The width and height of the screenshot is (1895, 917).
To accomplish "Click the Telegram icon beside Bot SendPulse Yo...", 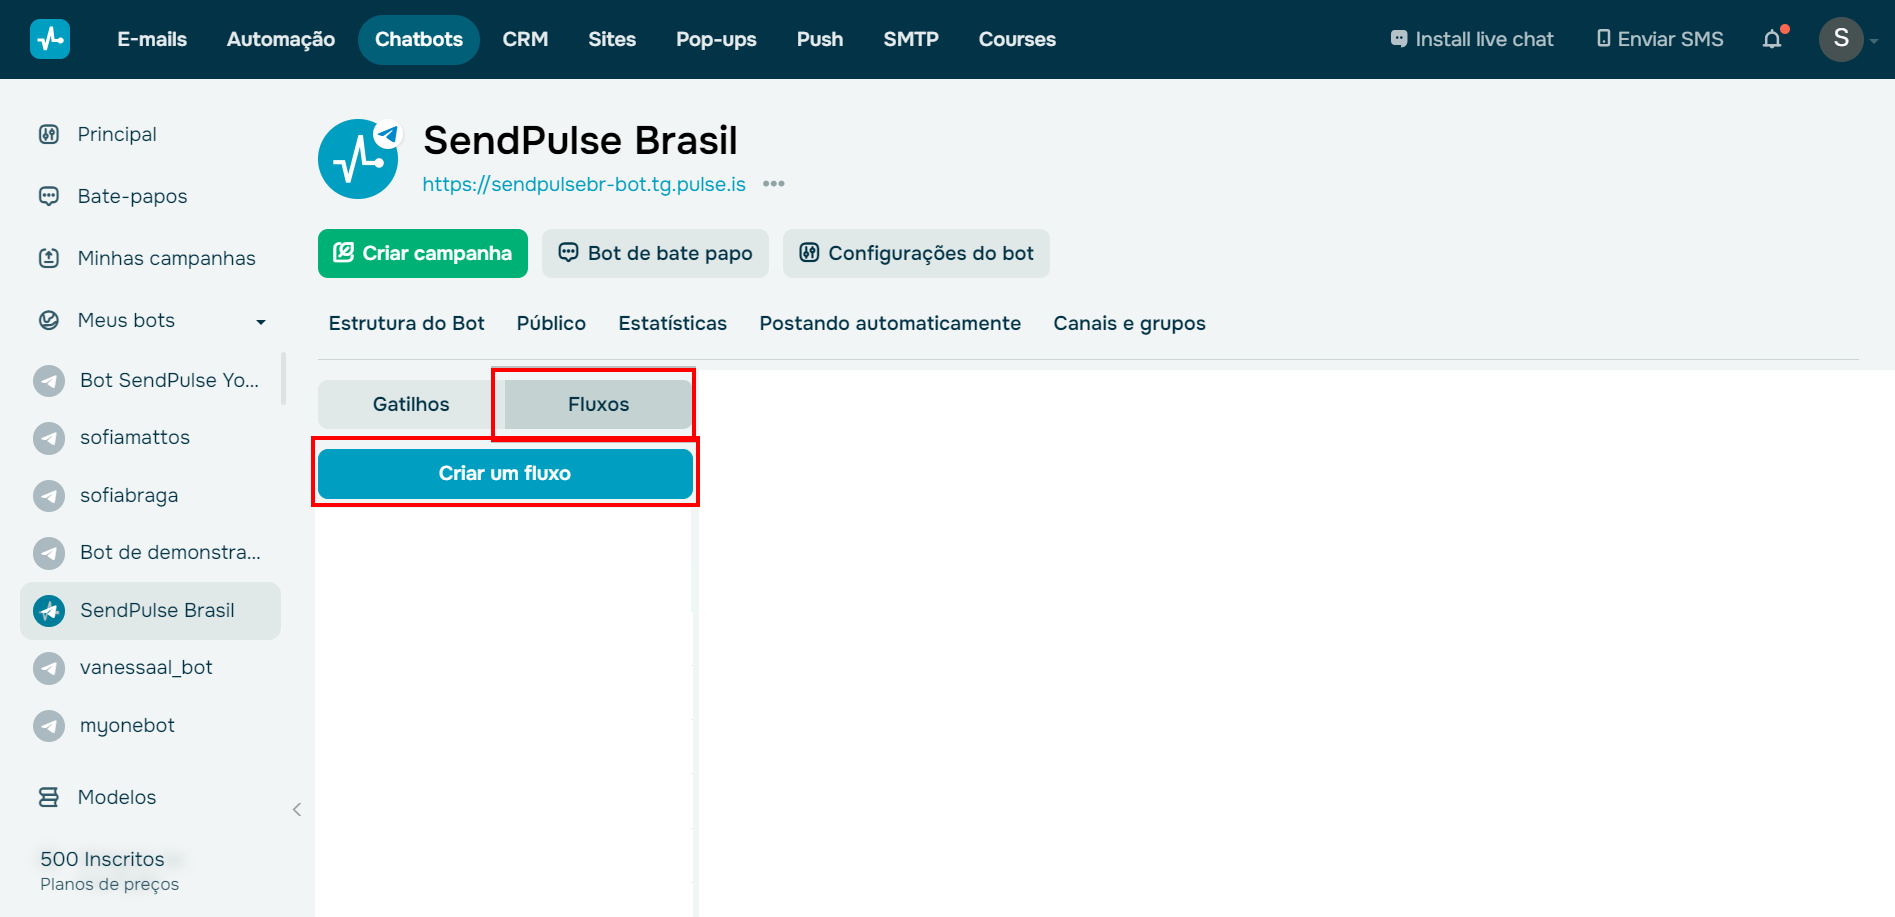I will coord(49,381).
